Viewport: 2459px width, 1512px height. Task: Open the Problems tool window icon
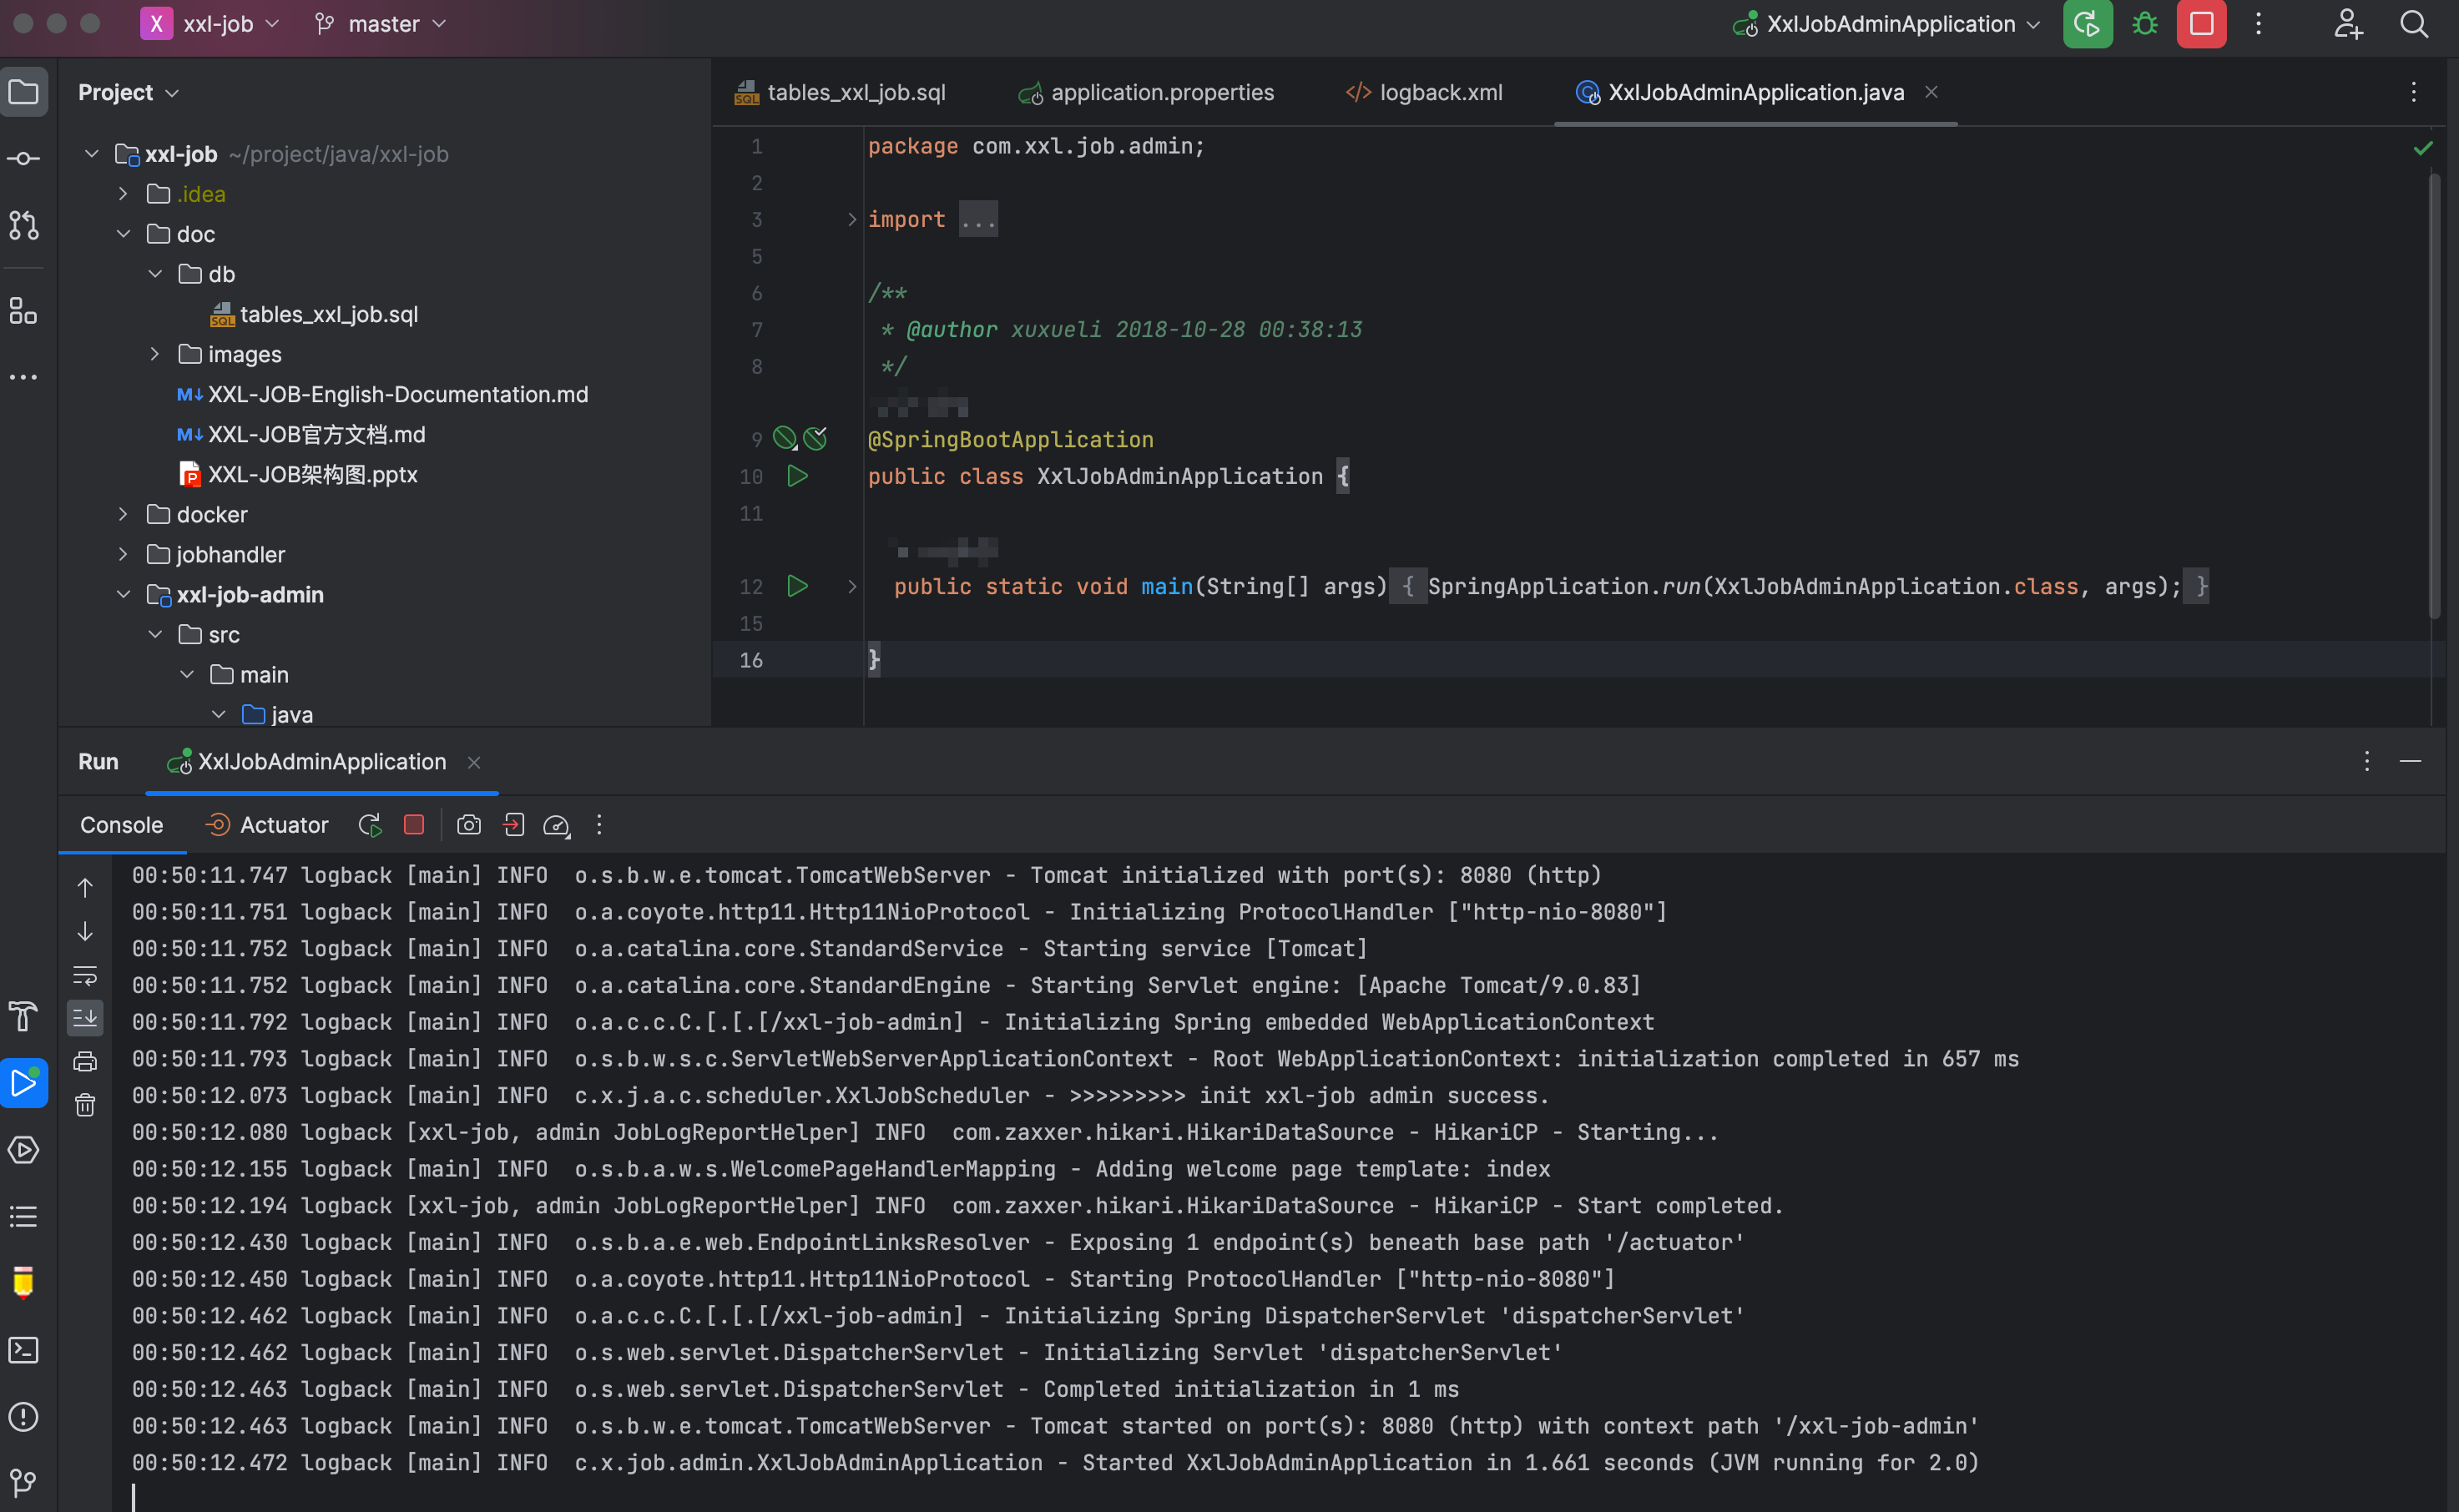tap(24, 1417)
